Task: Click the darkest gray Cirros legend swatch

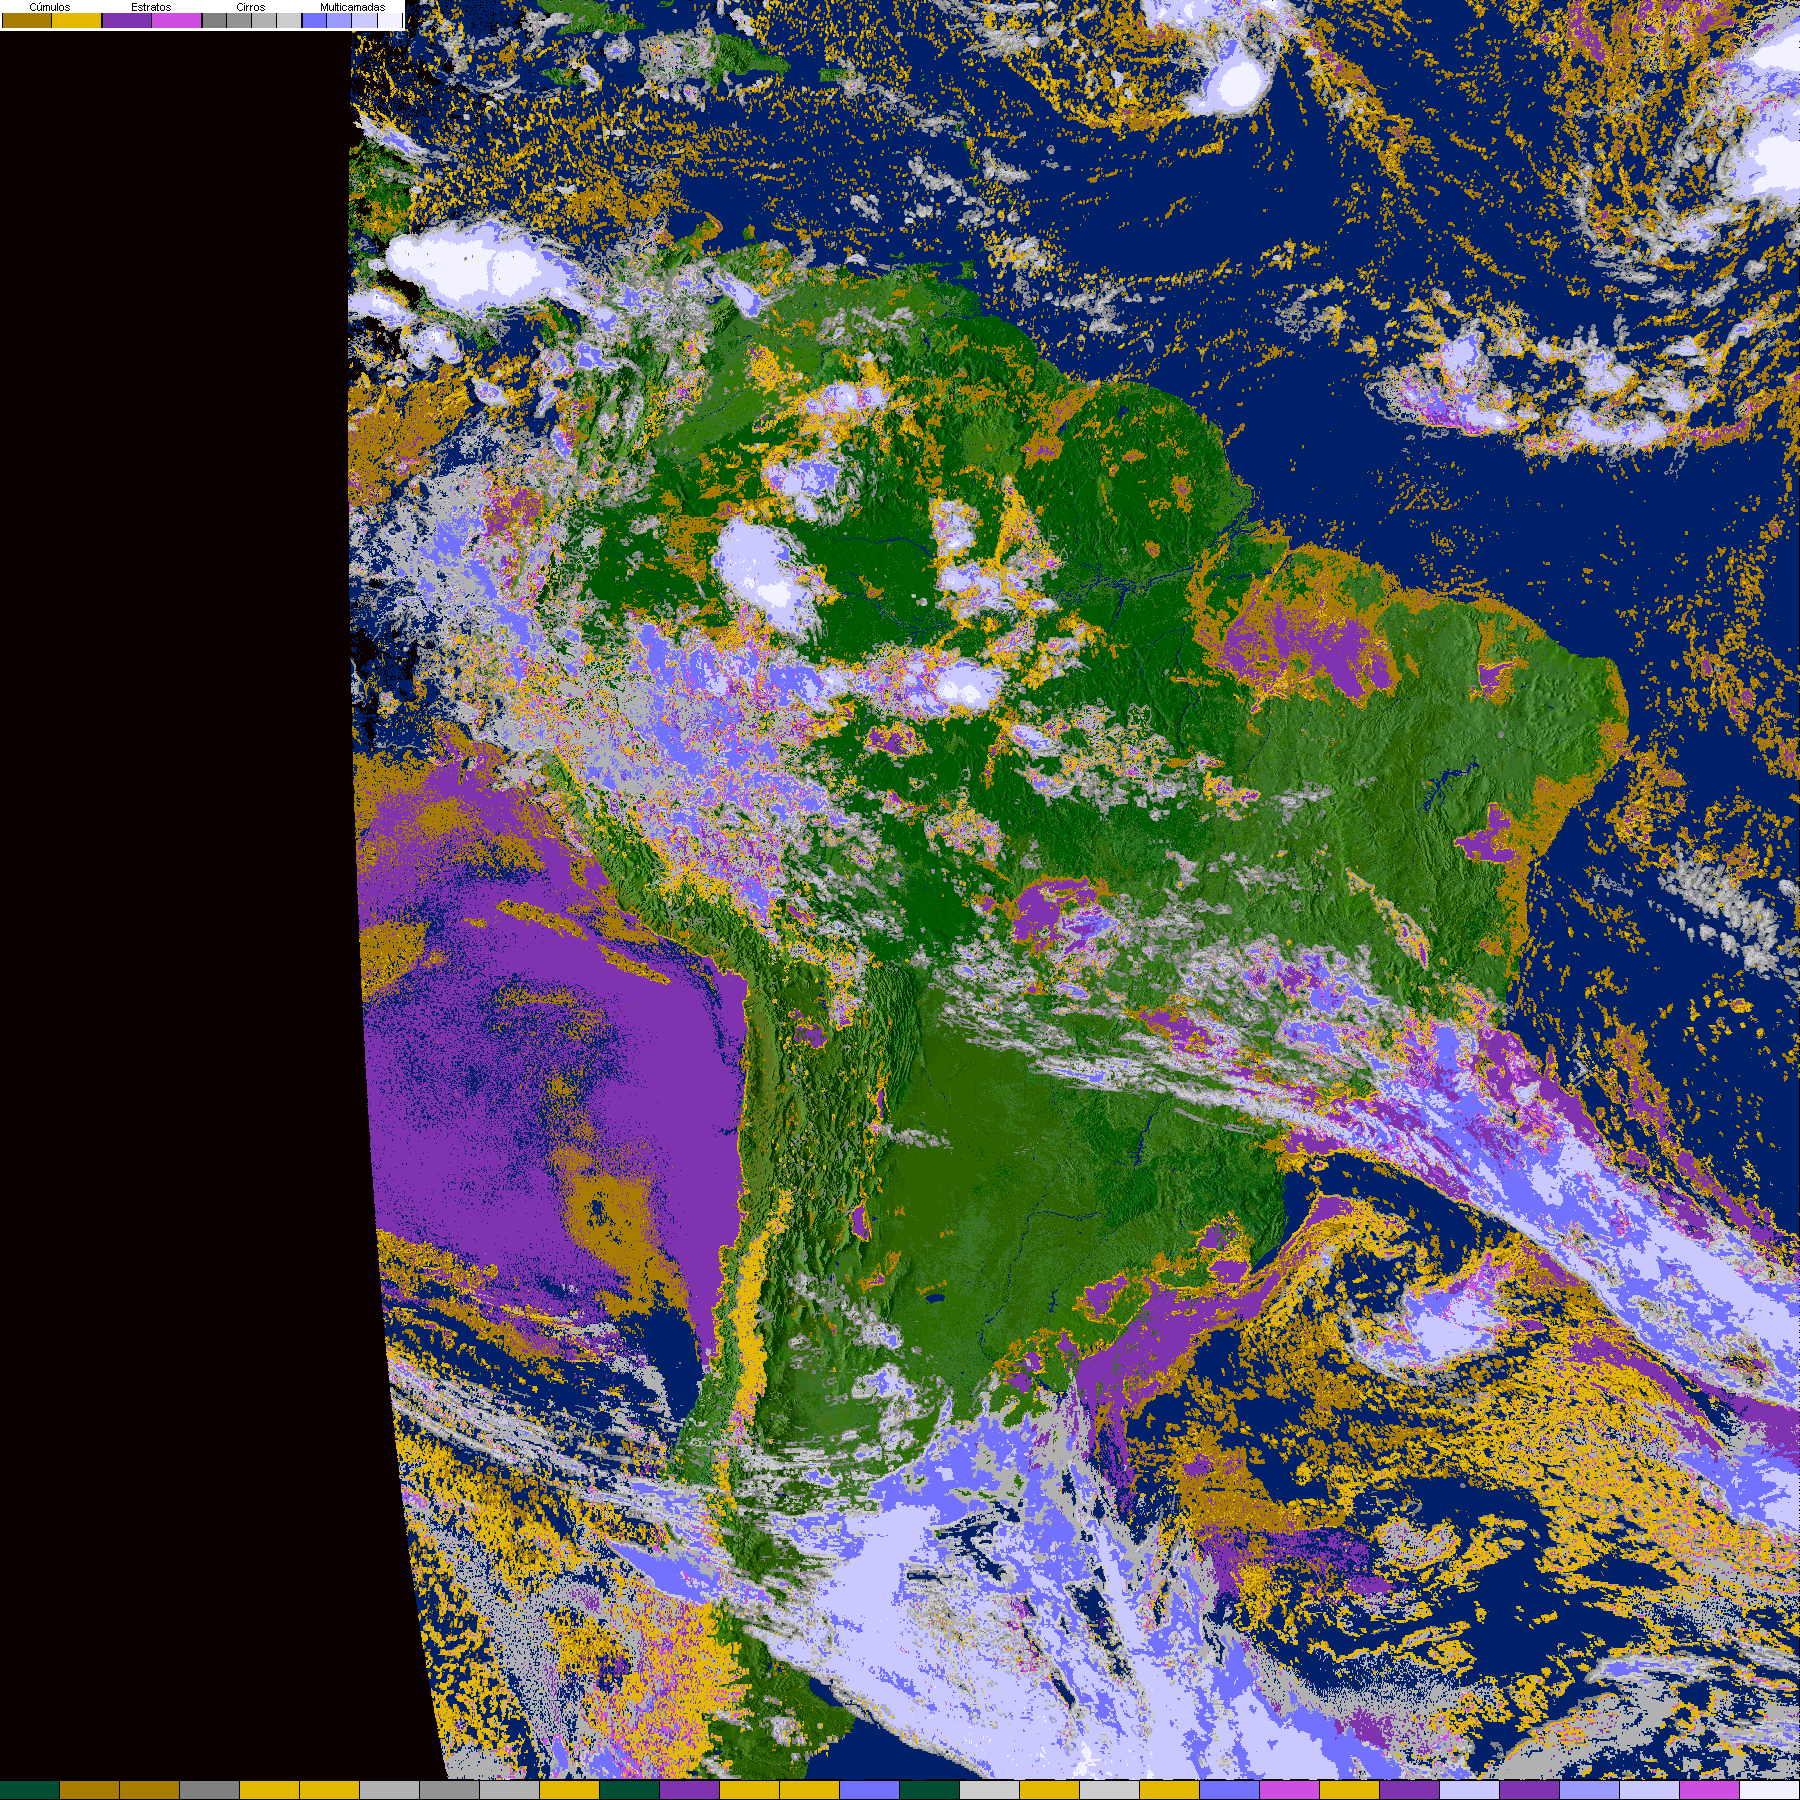Action: (214, 20)
